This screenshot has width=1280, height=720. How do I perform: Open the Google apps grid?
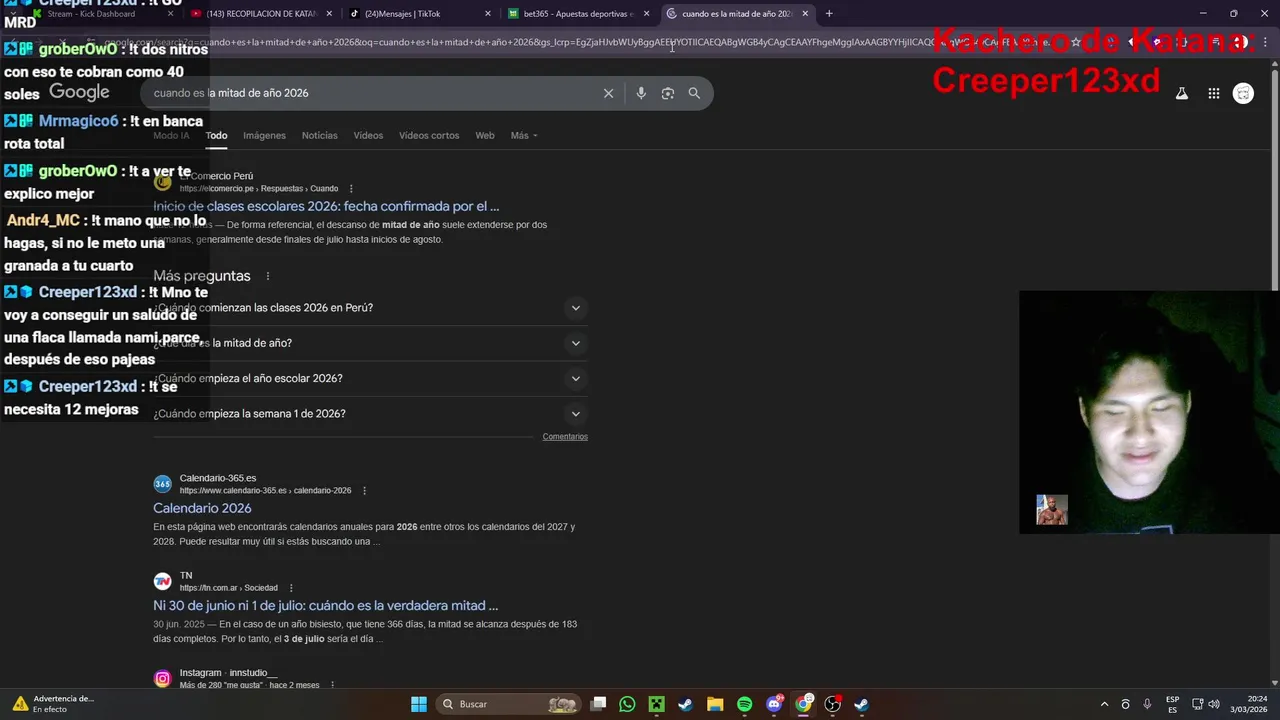(1214, 93)
